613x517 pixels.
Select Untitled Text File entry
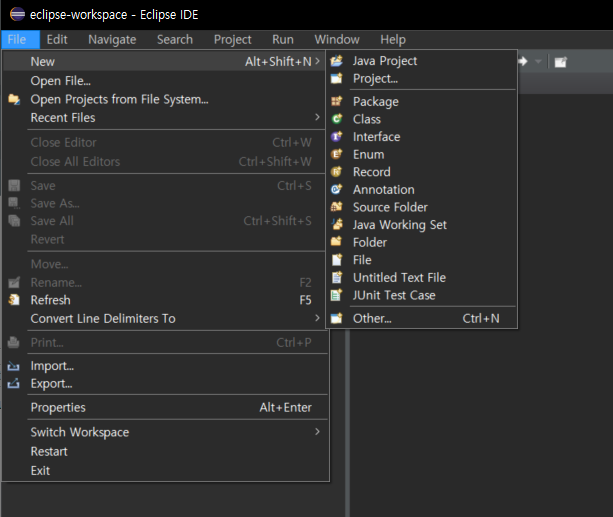(x=421, y=277)
